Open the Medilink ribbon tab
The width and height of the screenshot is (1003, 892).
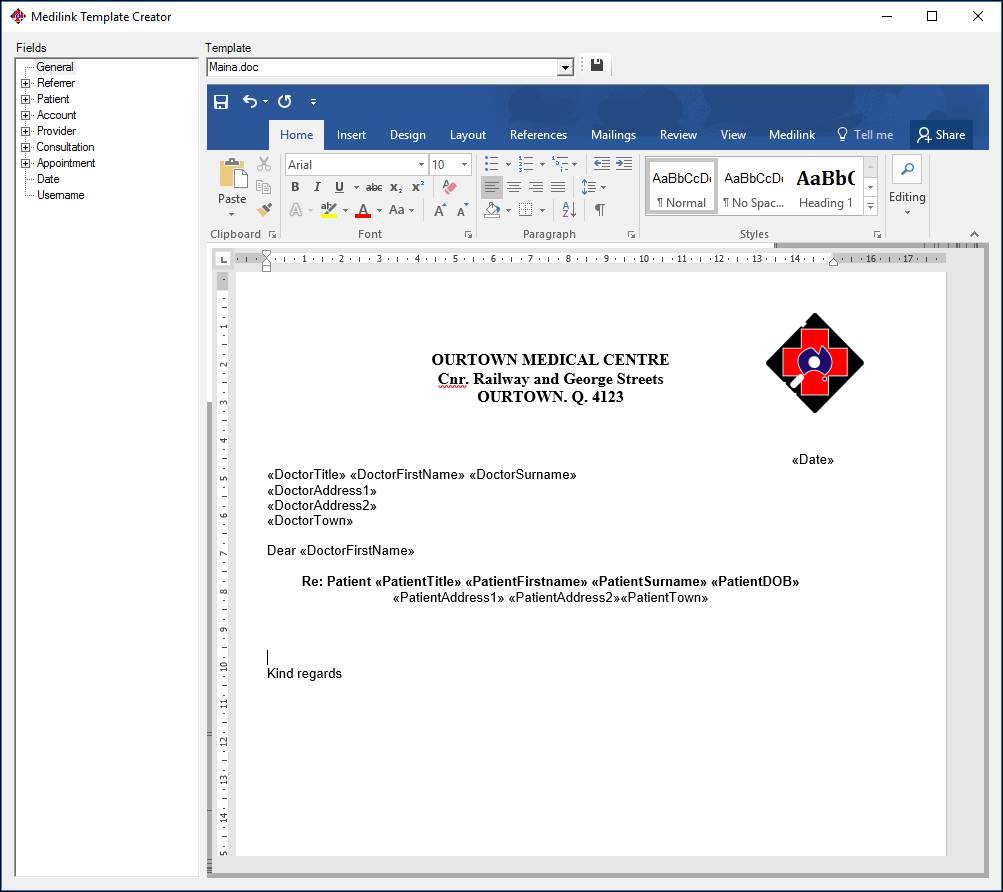point(791,135)
